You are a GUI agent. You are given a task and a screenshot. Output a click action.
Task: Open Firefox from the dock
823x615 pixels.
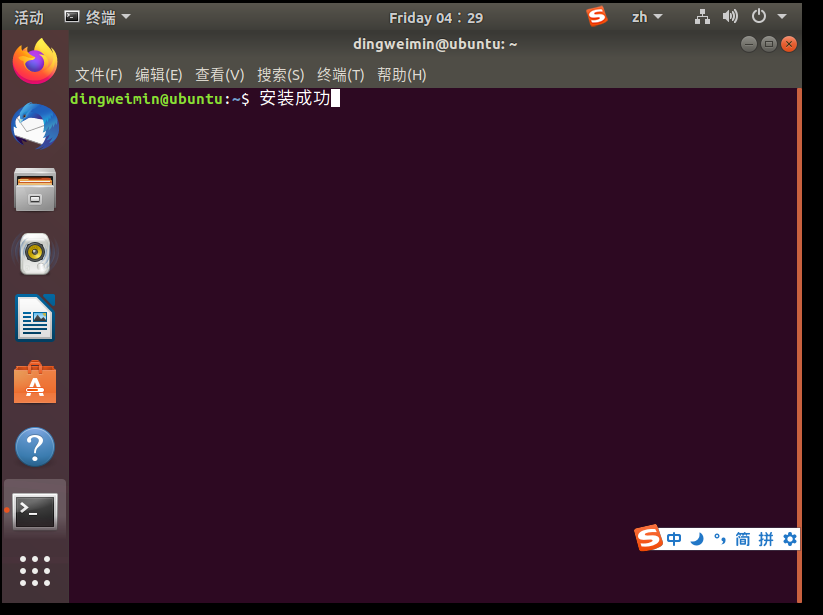tap(35, 62)
